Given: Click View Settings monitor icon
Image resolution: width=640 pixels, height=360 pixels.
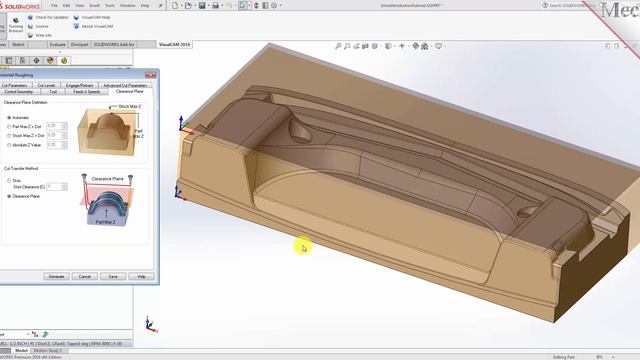Looking at the screenshot, I should click(x=438, y=46).
